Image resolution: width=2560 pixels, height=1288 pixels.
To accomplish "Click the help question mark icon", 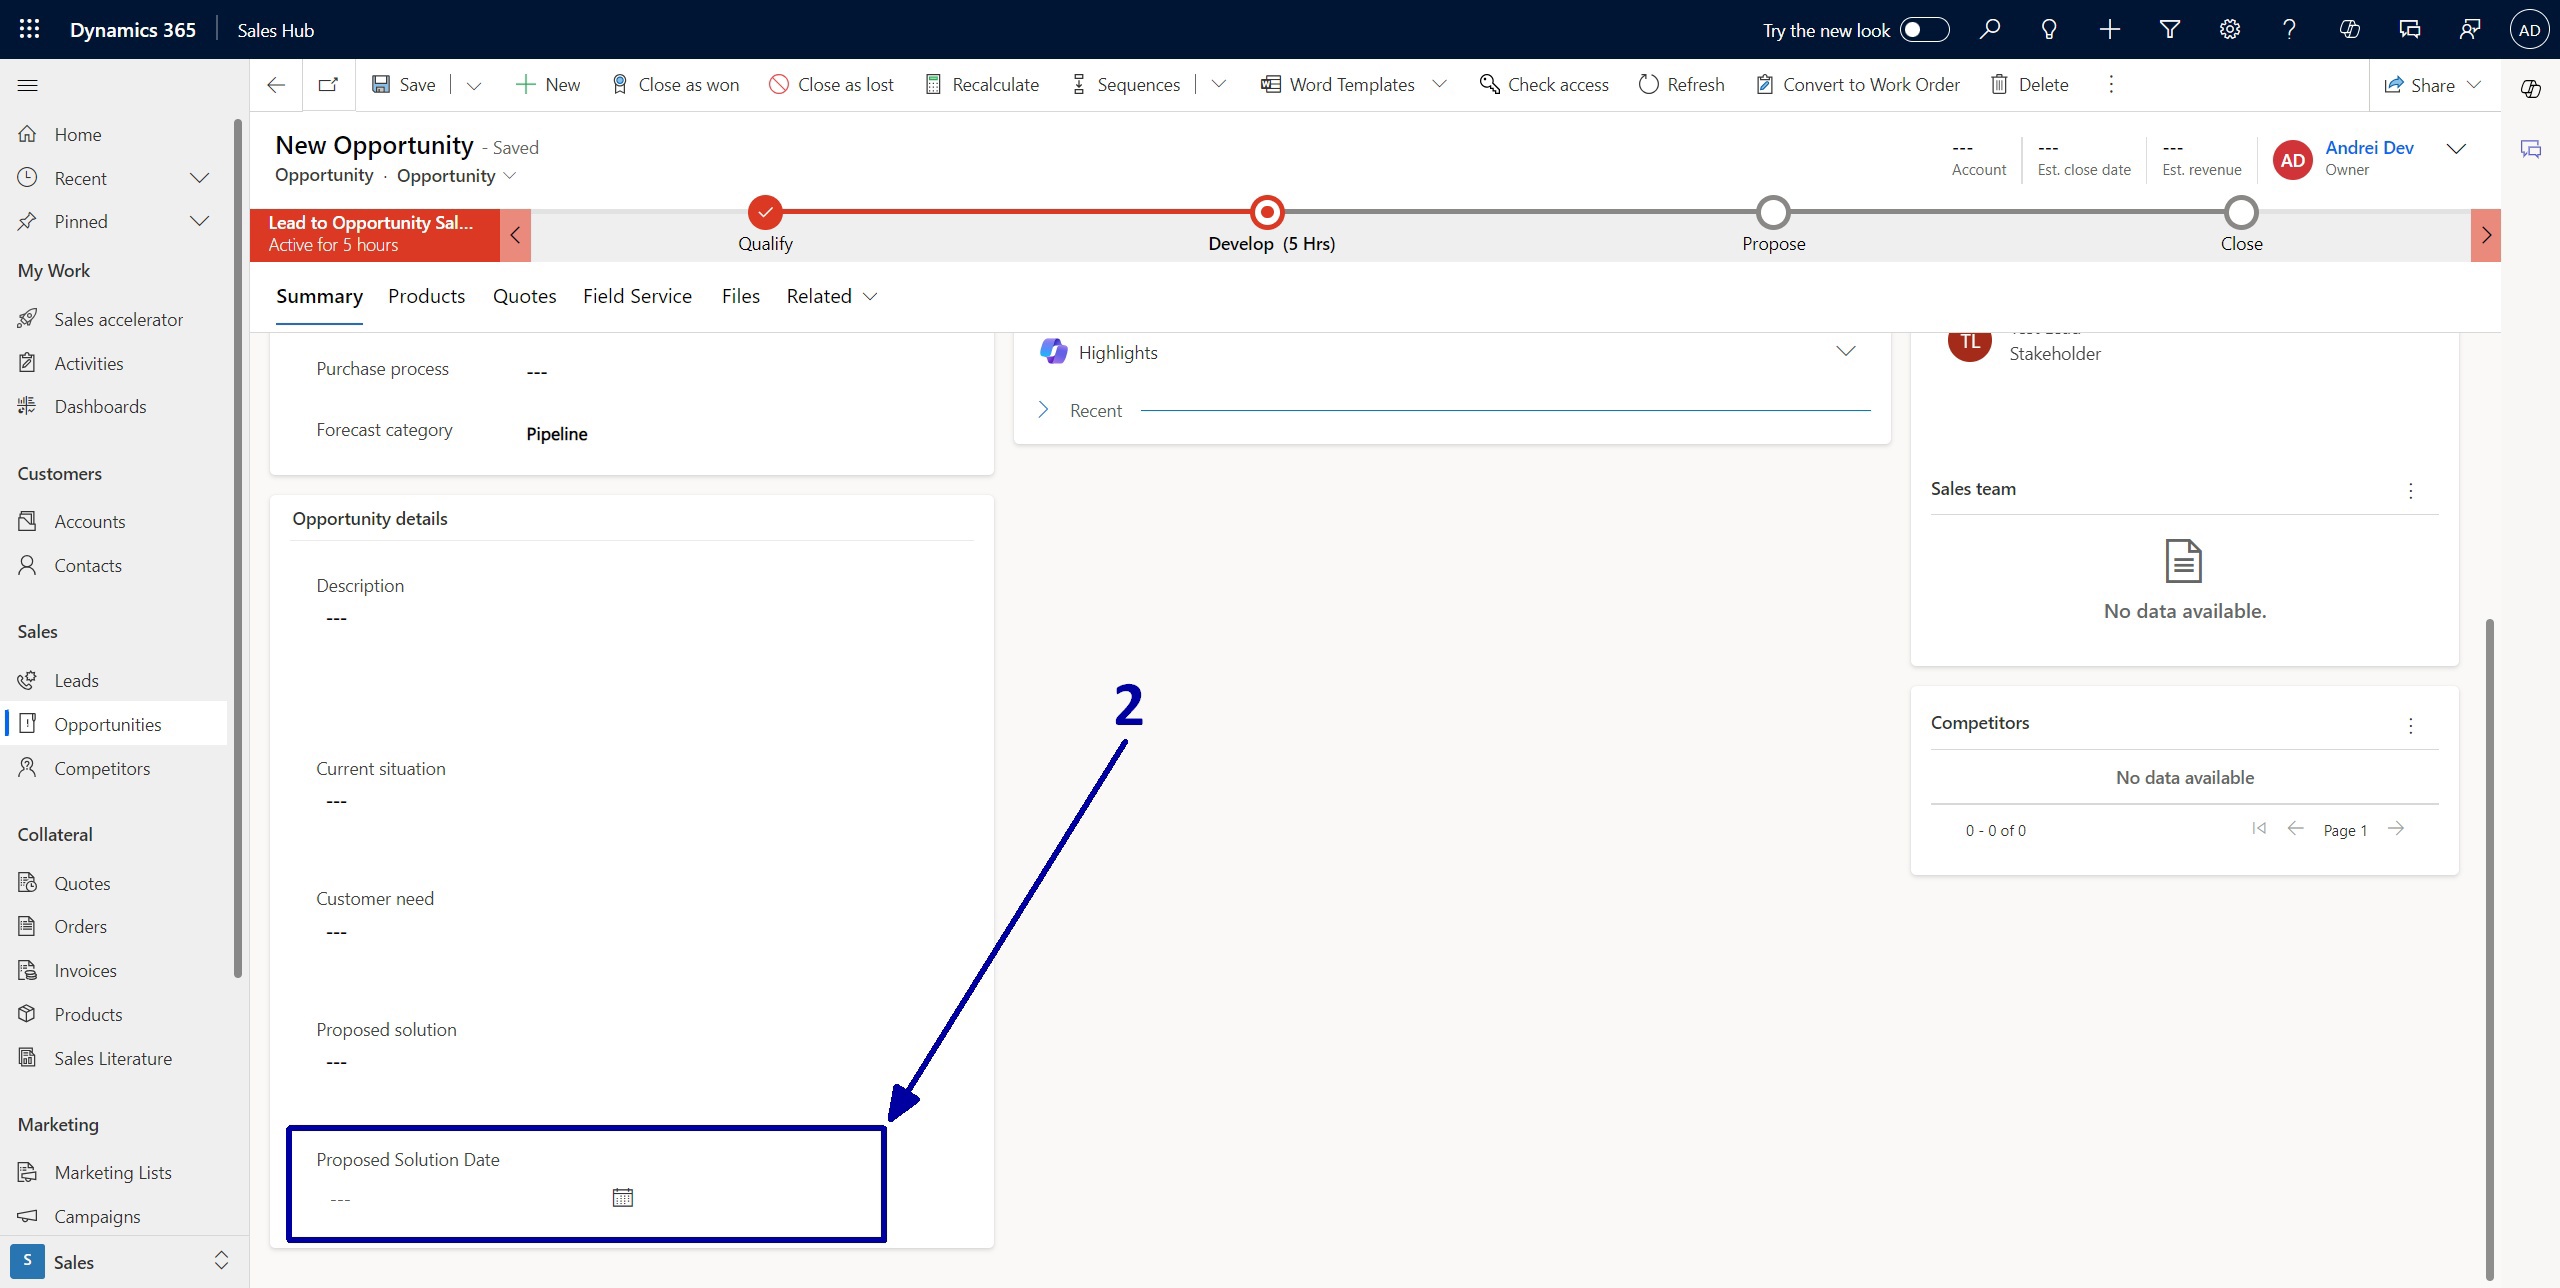I will coord(2289,29).
